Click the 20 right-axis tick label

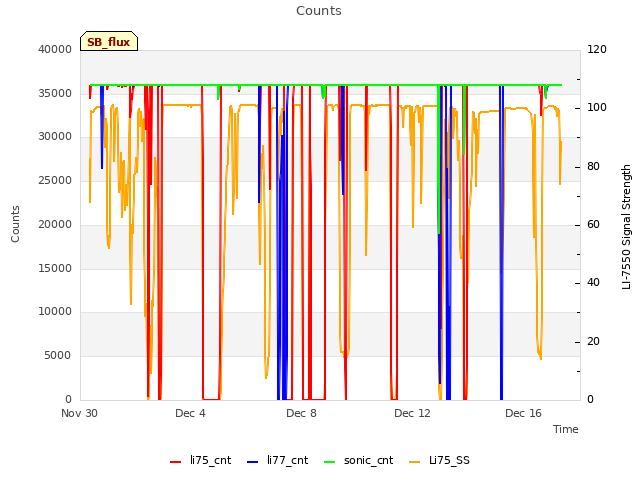pos(593,342)
